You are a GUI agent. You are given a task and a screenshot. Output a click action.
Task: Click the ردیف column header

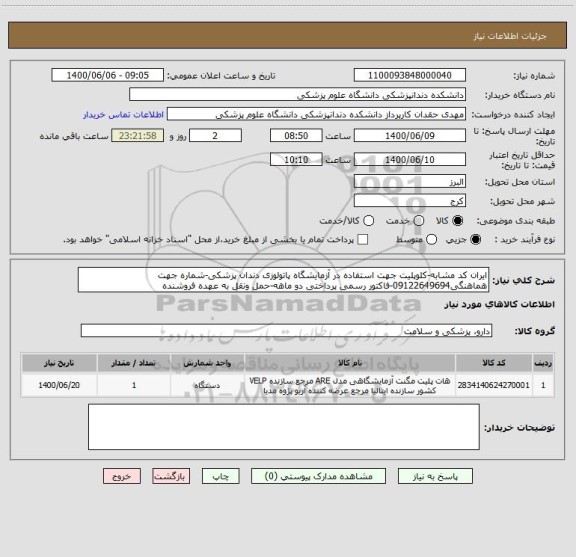pyautogui.click(x=543, y=363)
